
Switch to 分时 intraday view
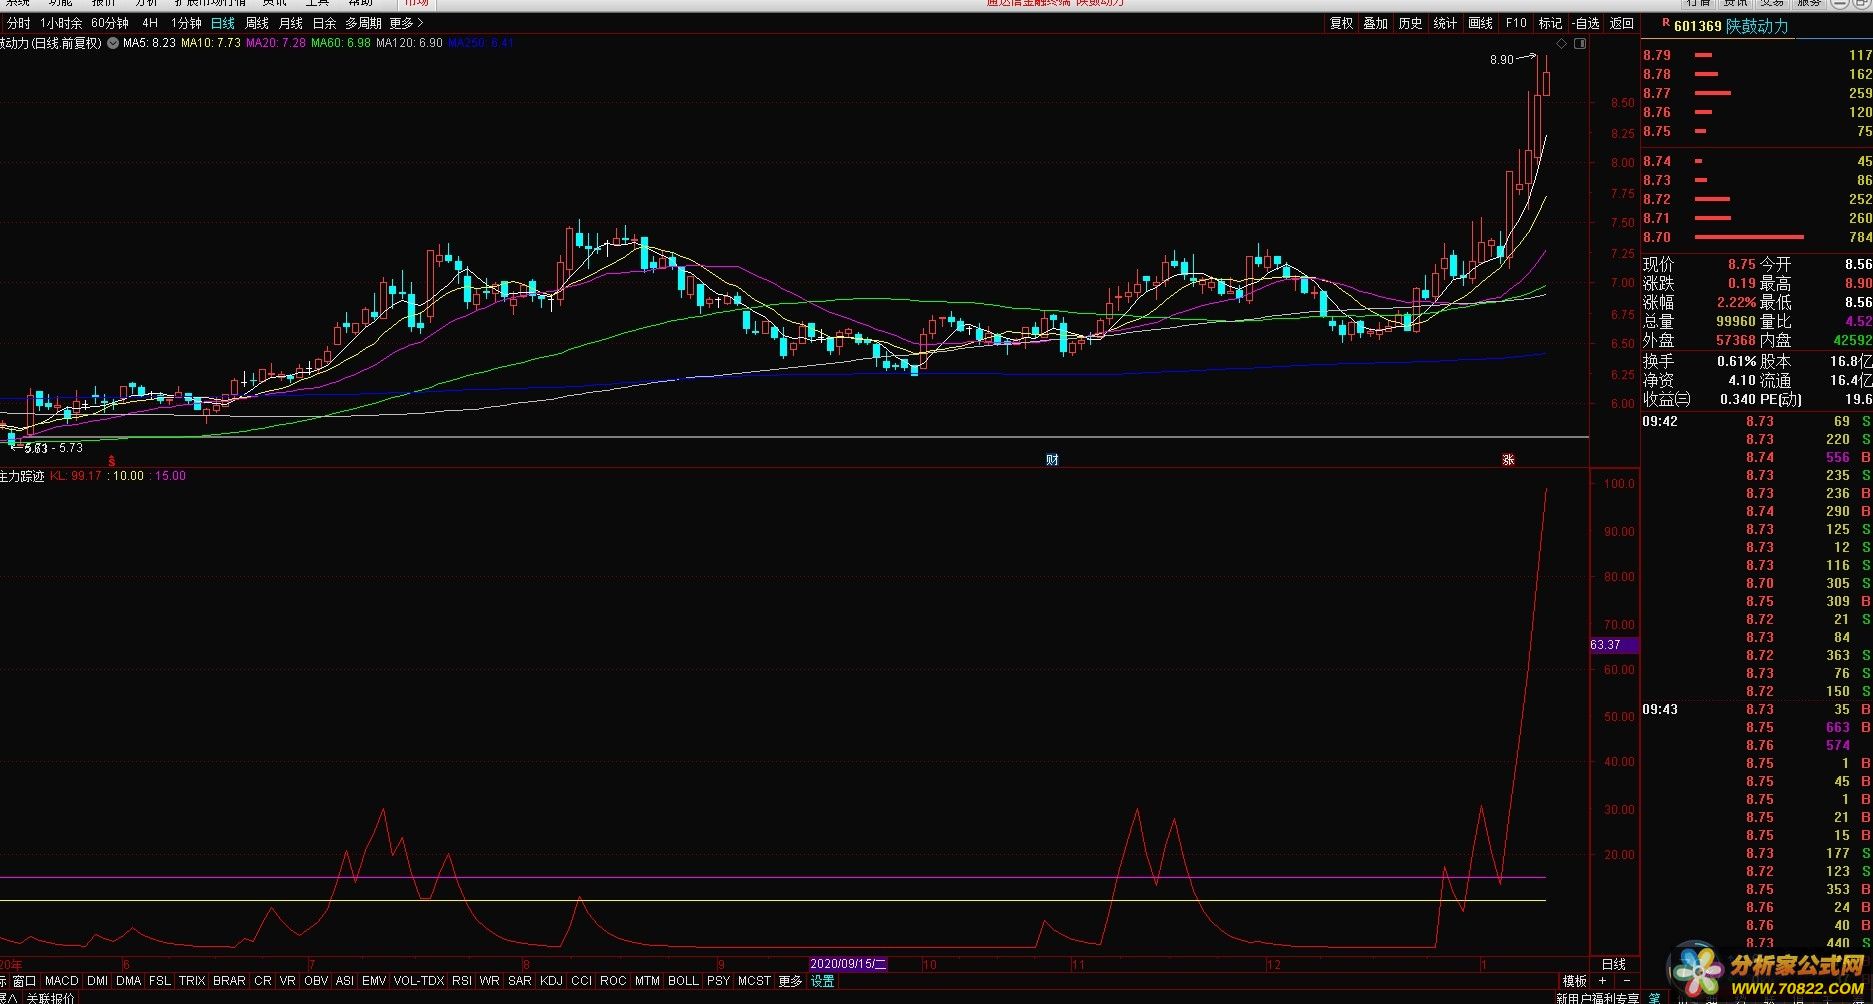[x=19, y=23]
